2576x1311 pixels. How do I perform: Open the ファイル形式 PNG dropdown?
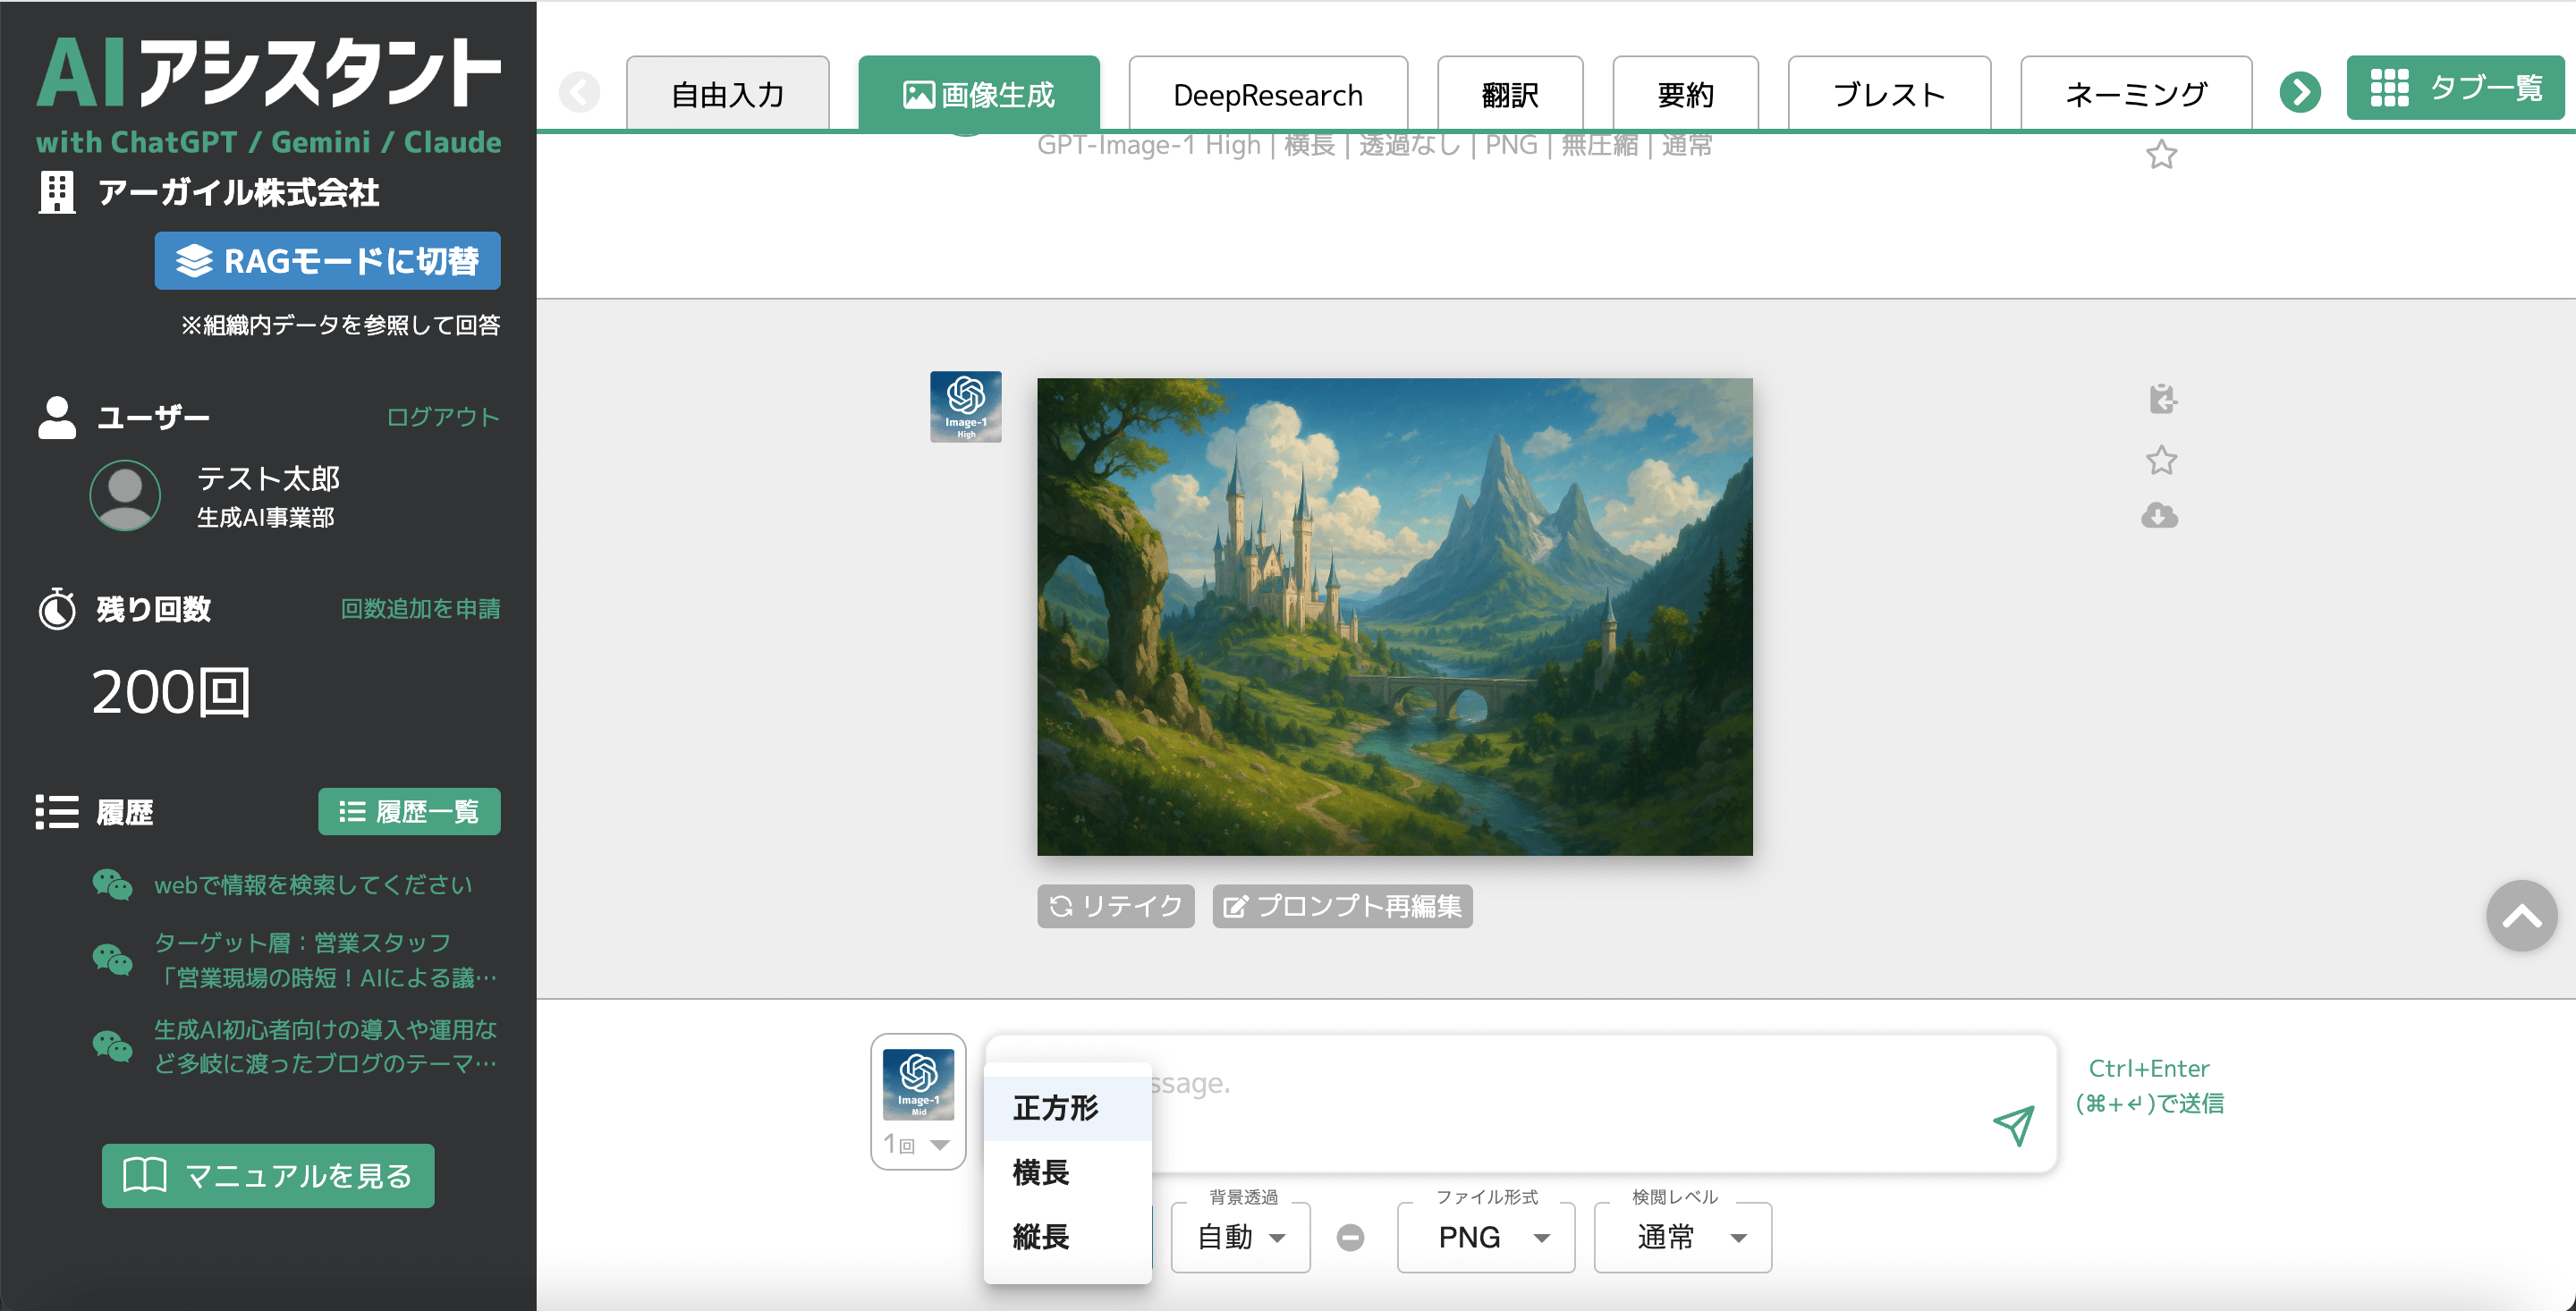1485,1238
